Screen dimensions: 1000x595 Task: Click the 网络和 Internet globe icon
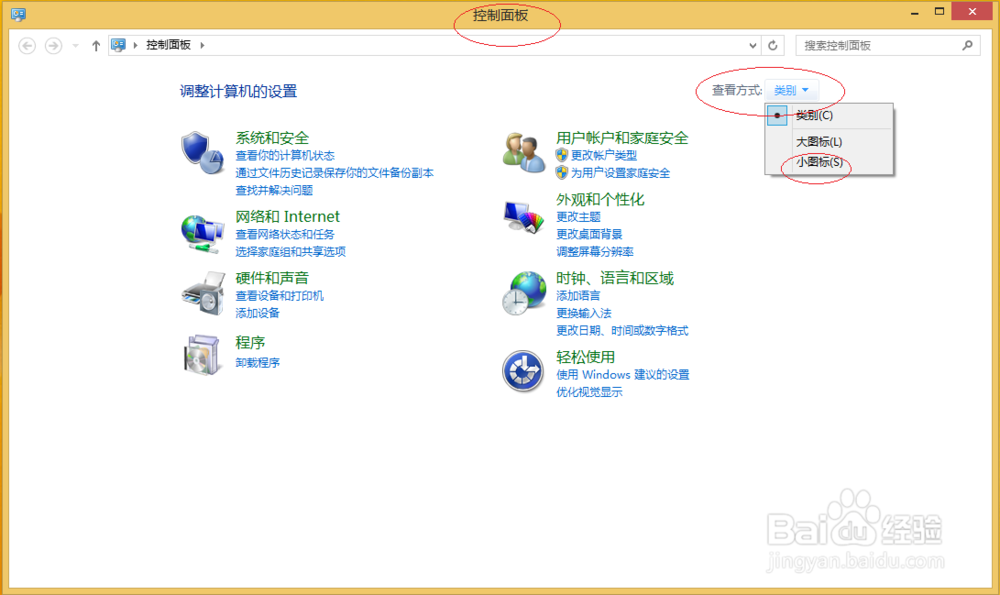click(x=203, y=230)
